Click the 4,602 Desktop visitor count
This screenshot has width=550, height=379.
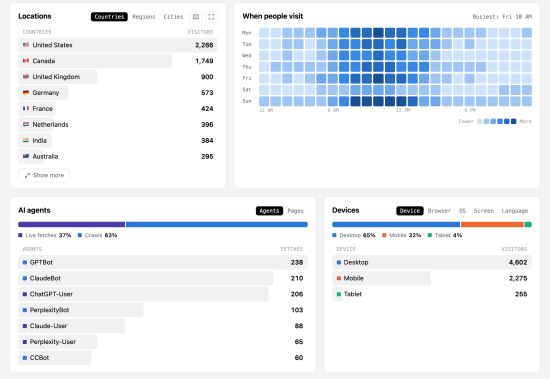pyautogui.click(x=518, y=262)
